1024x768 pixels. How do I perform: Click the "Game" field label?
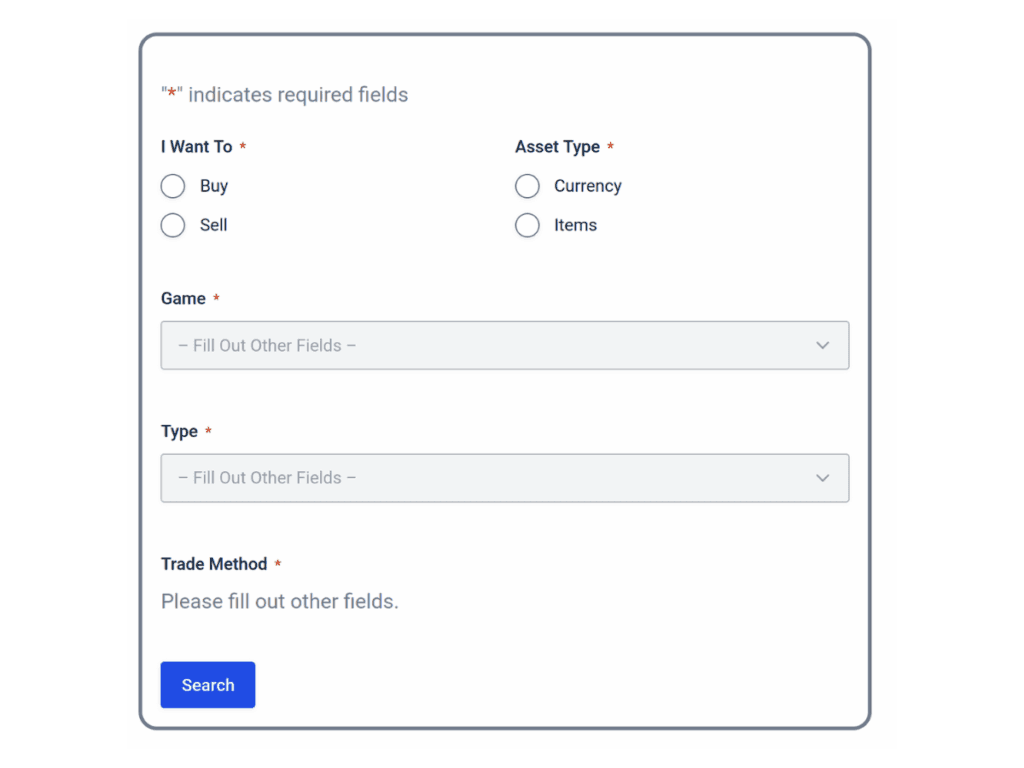click(x=183, y=299)
